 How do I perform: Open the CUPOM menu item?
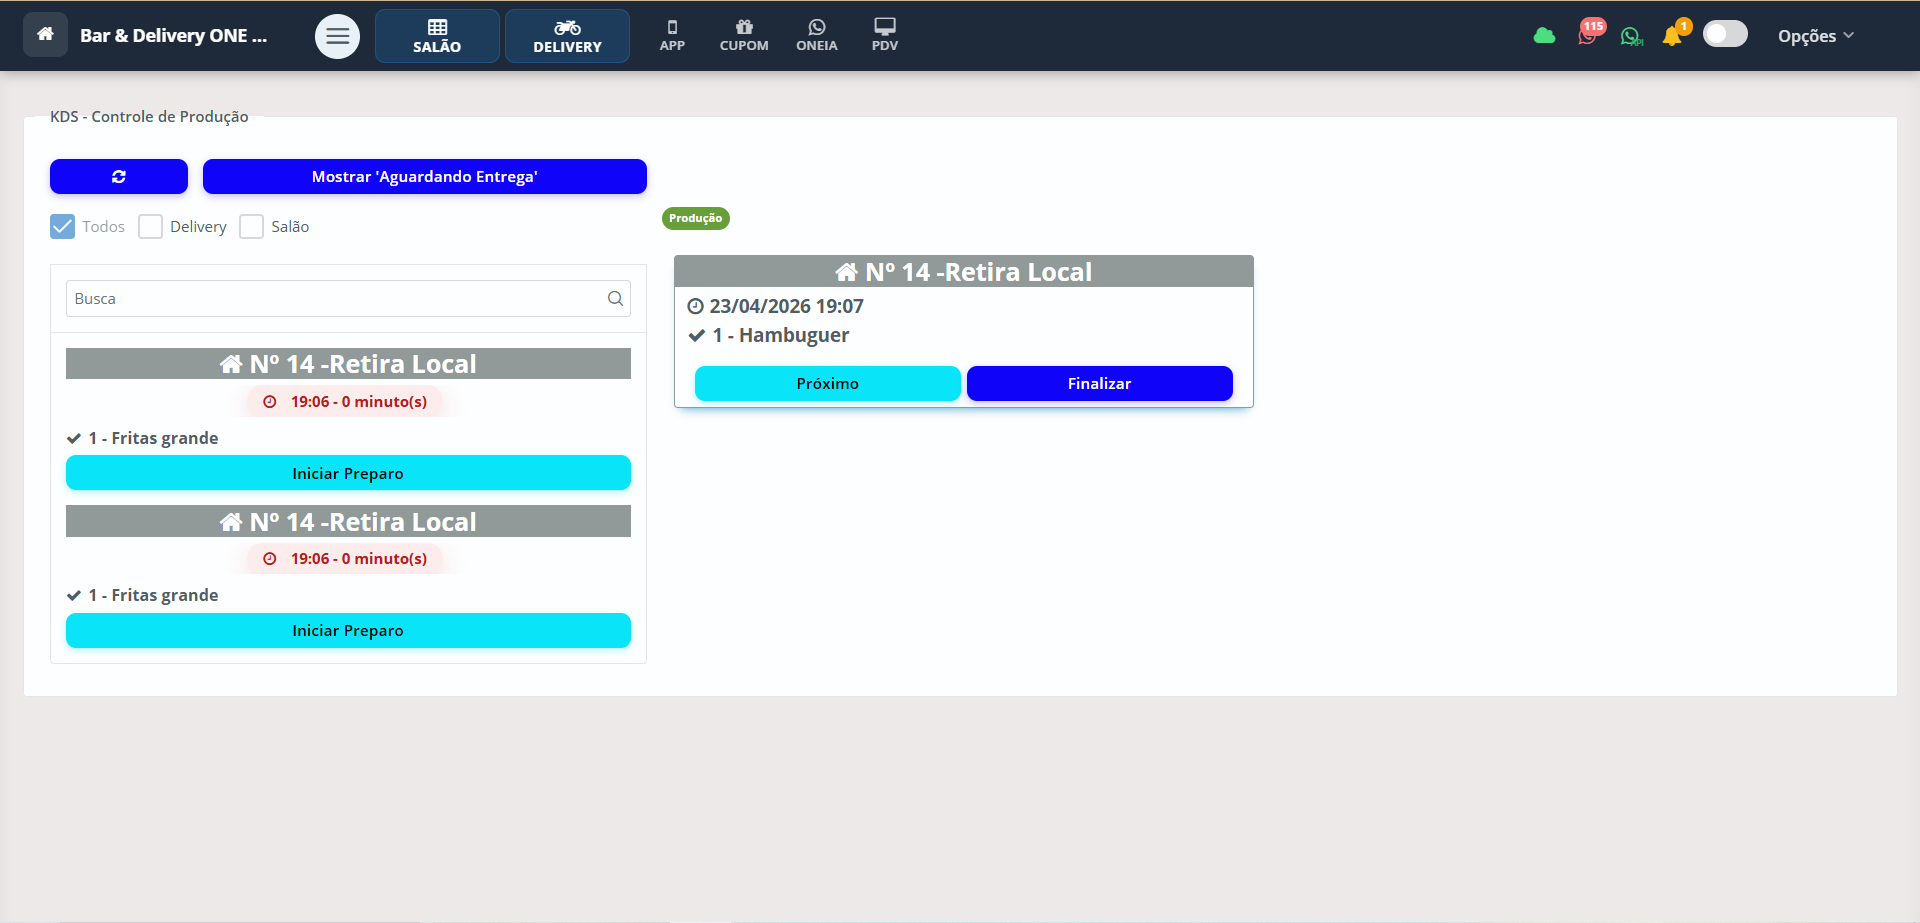[744, 36]
